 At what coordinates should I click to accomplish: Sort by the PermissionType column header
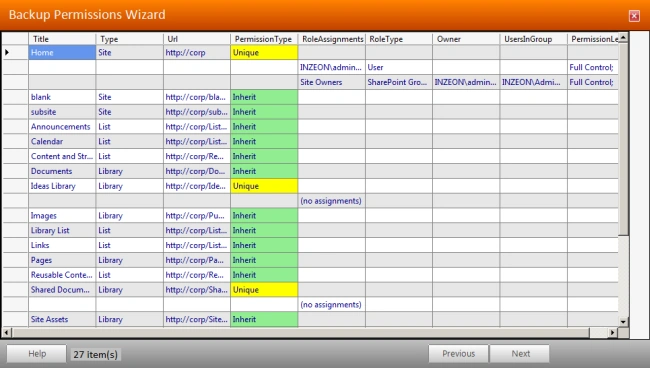coord(264,39)
